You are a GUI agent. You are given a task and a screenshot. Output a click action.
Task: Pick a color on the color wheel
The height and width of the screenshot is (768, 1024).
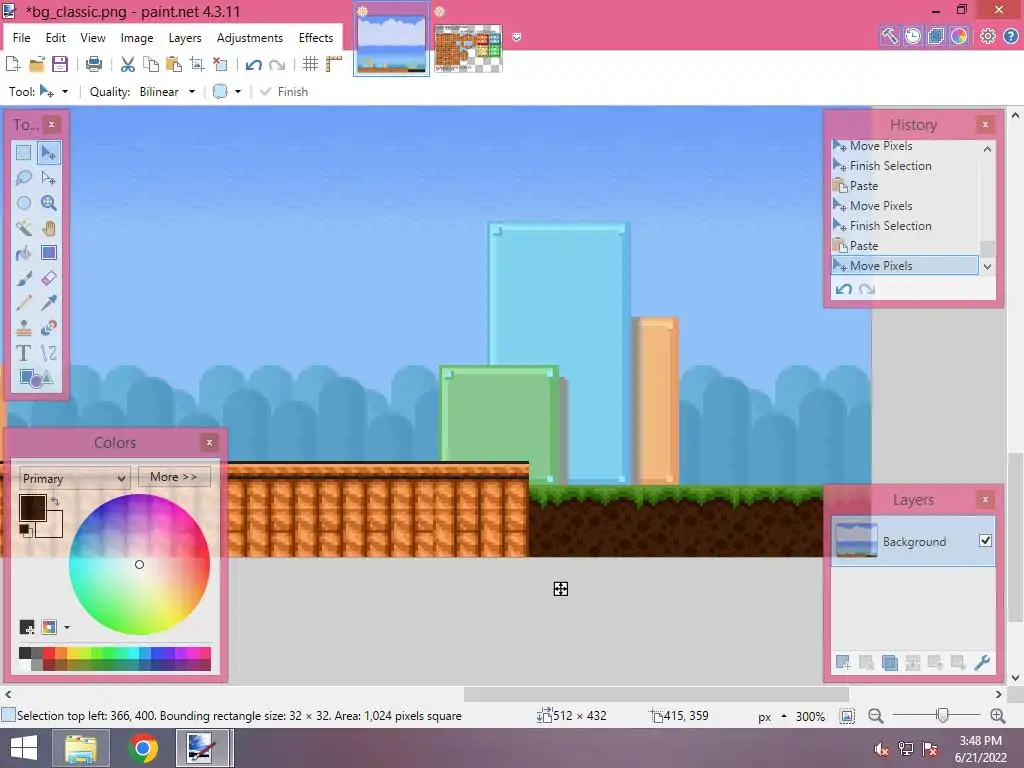point(139,564)
